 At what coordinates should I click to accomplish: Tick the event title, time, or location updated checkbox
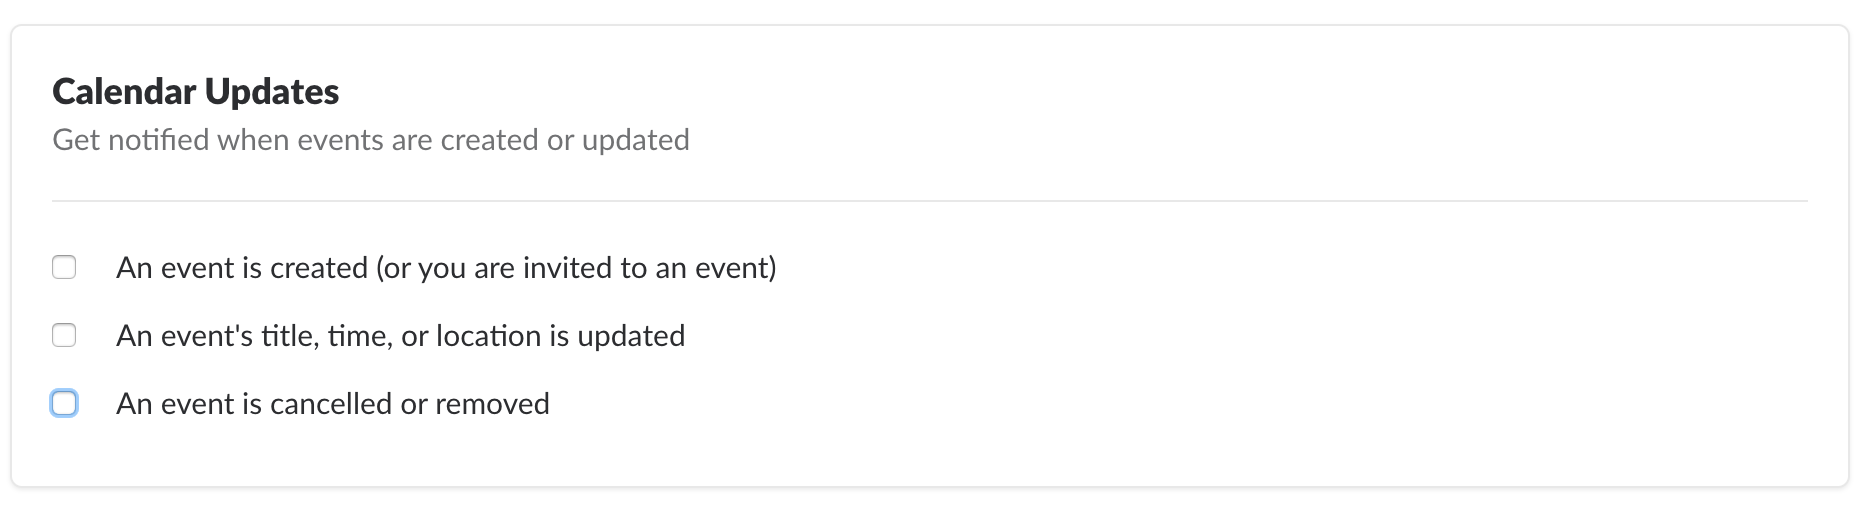click(x=64, y=335)
